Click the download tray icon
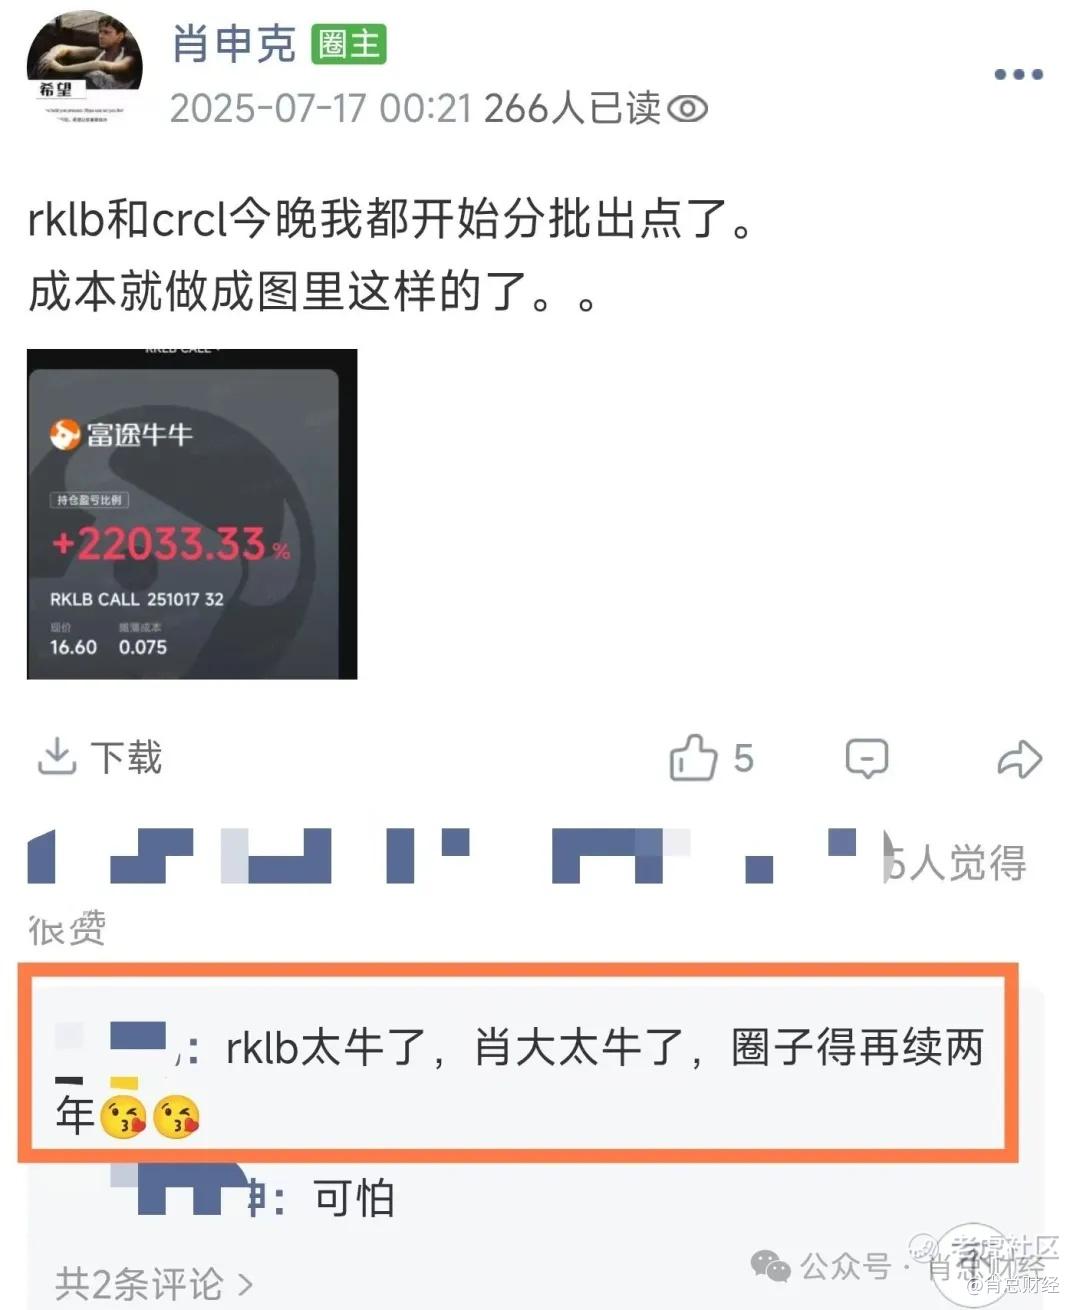Screen dimensions: 1080x1310 pyautogui.click(x=56, y=756)
